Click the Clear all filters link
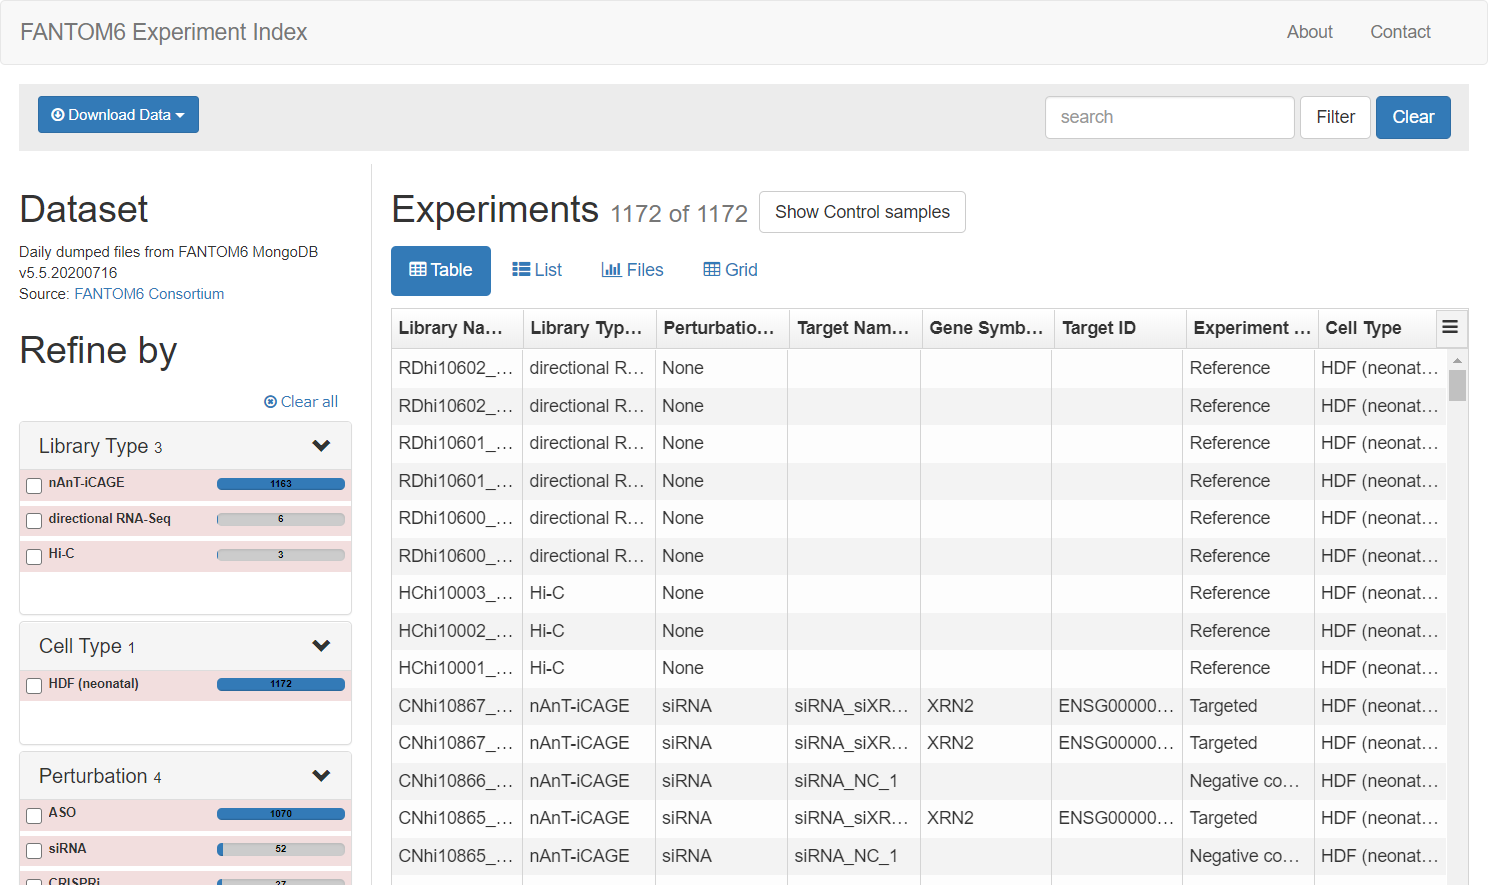 tap(301, 402)
